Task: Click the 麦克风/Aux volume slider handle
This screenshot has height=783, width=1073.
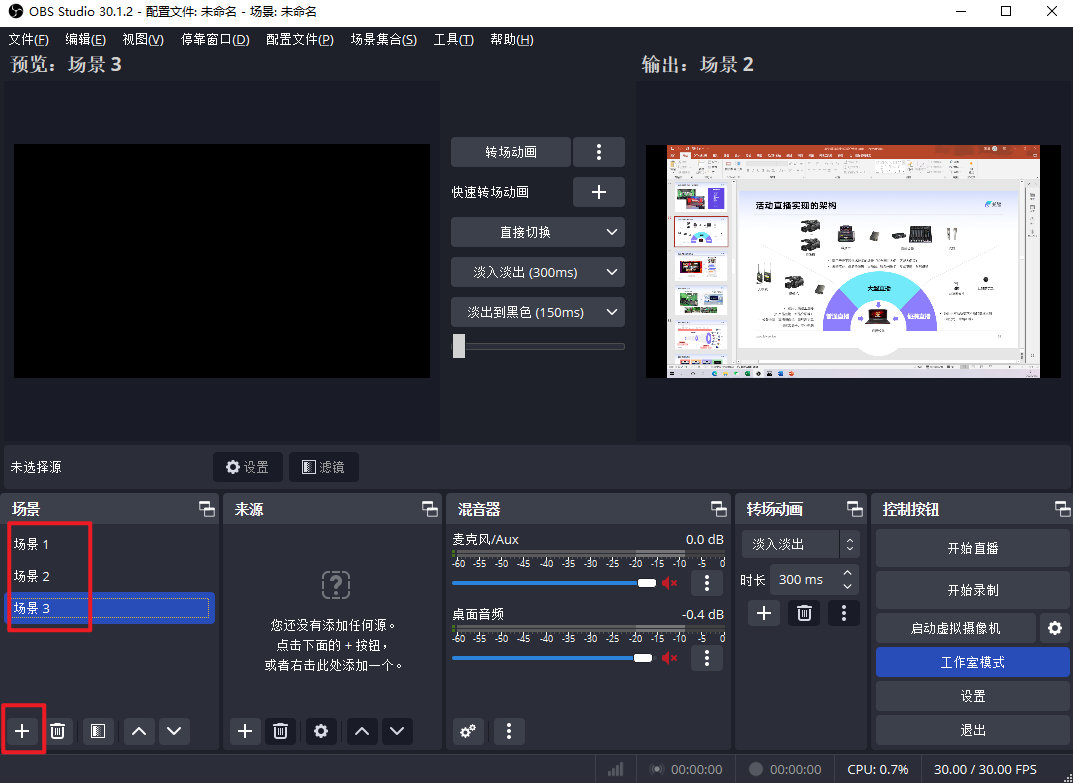Action: coord(647,582)
